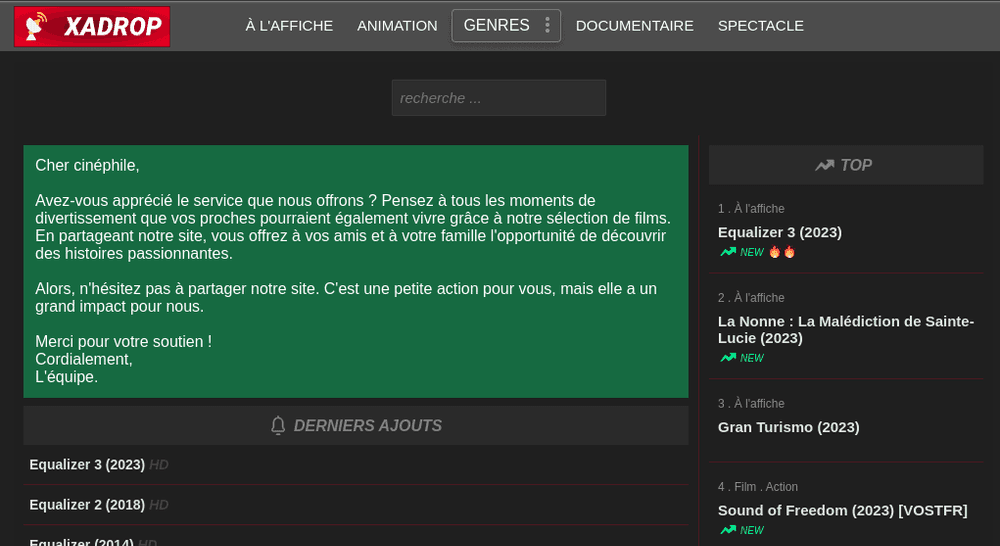Image resolution: width=1000 pixels, height=546 pixels.
Task: Select the SPECTACLE menu item
Action: tap(760, 26)
